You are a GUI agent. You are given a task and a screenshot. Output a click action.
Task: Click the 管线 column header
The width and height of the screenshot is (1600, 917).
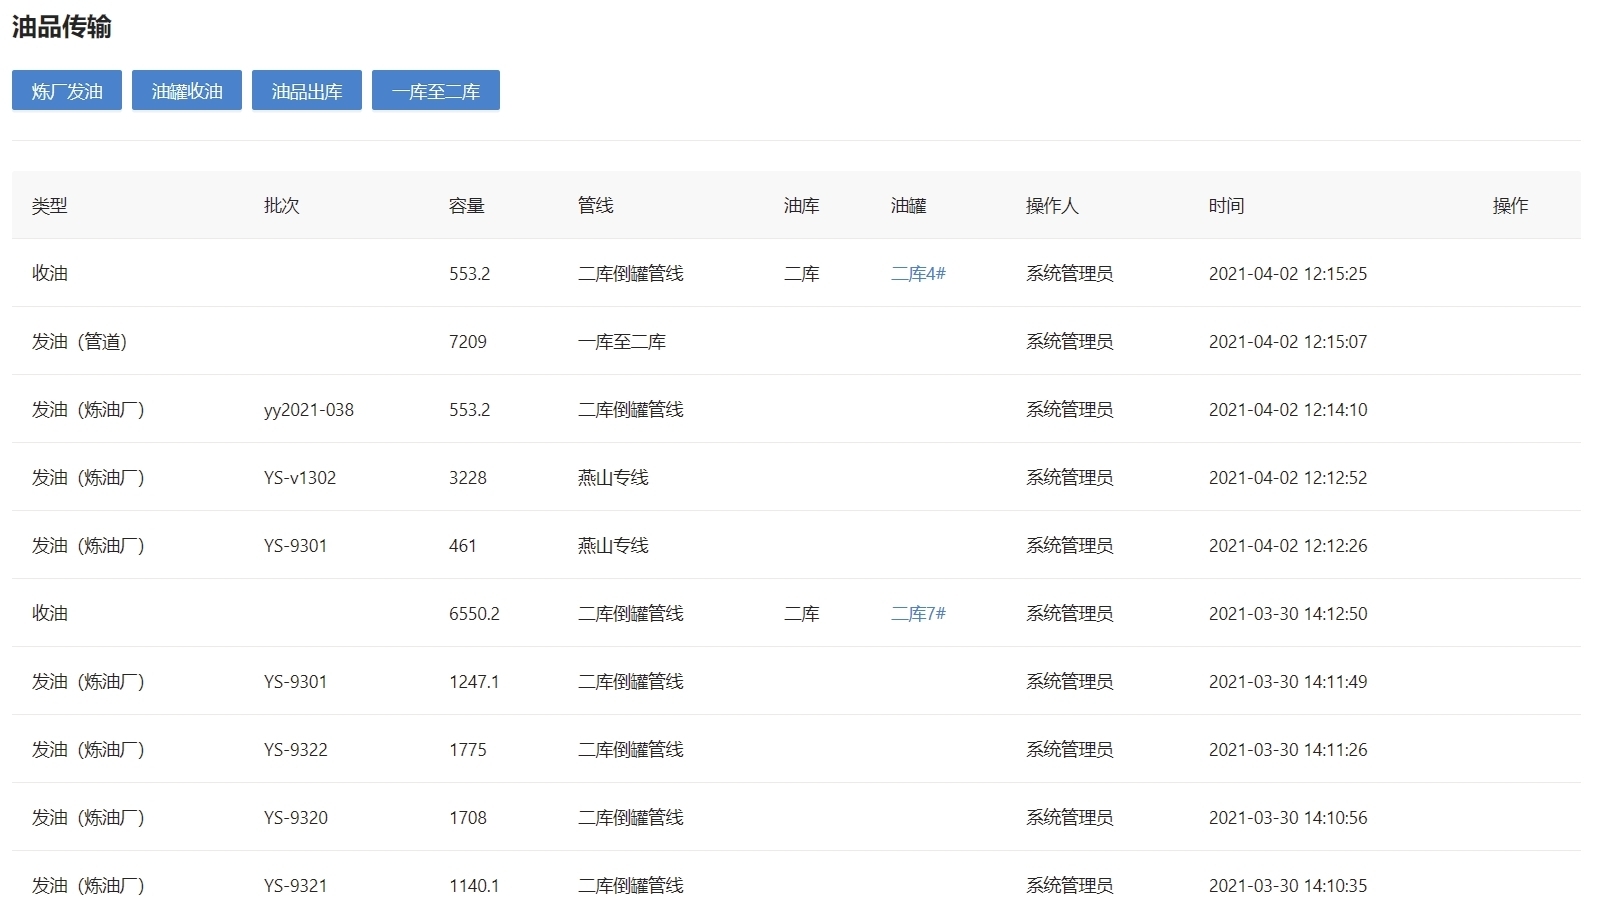[595, 206]
